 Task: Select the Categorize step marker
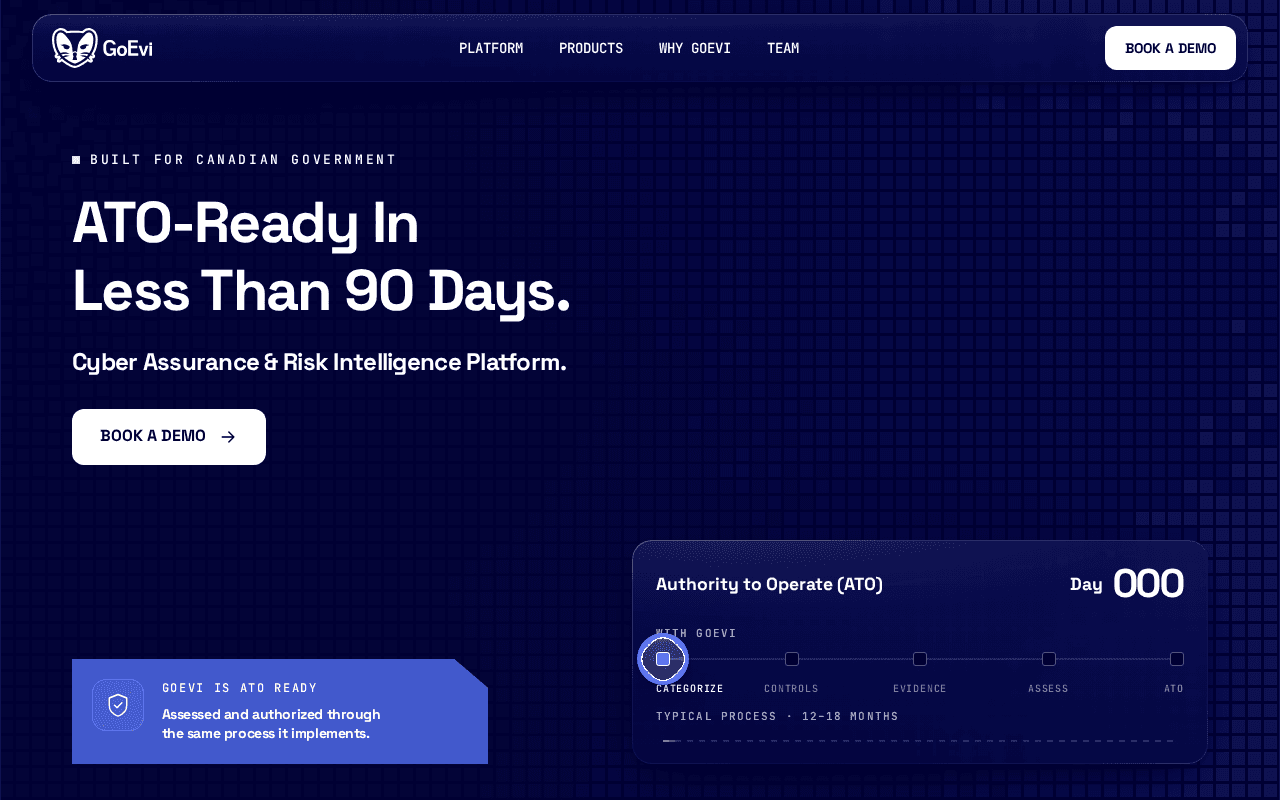click(x=663, y=659)
